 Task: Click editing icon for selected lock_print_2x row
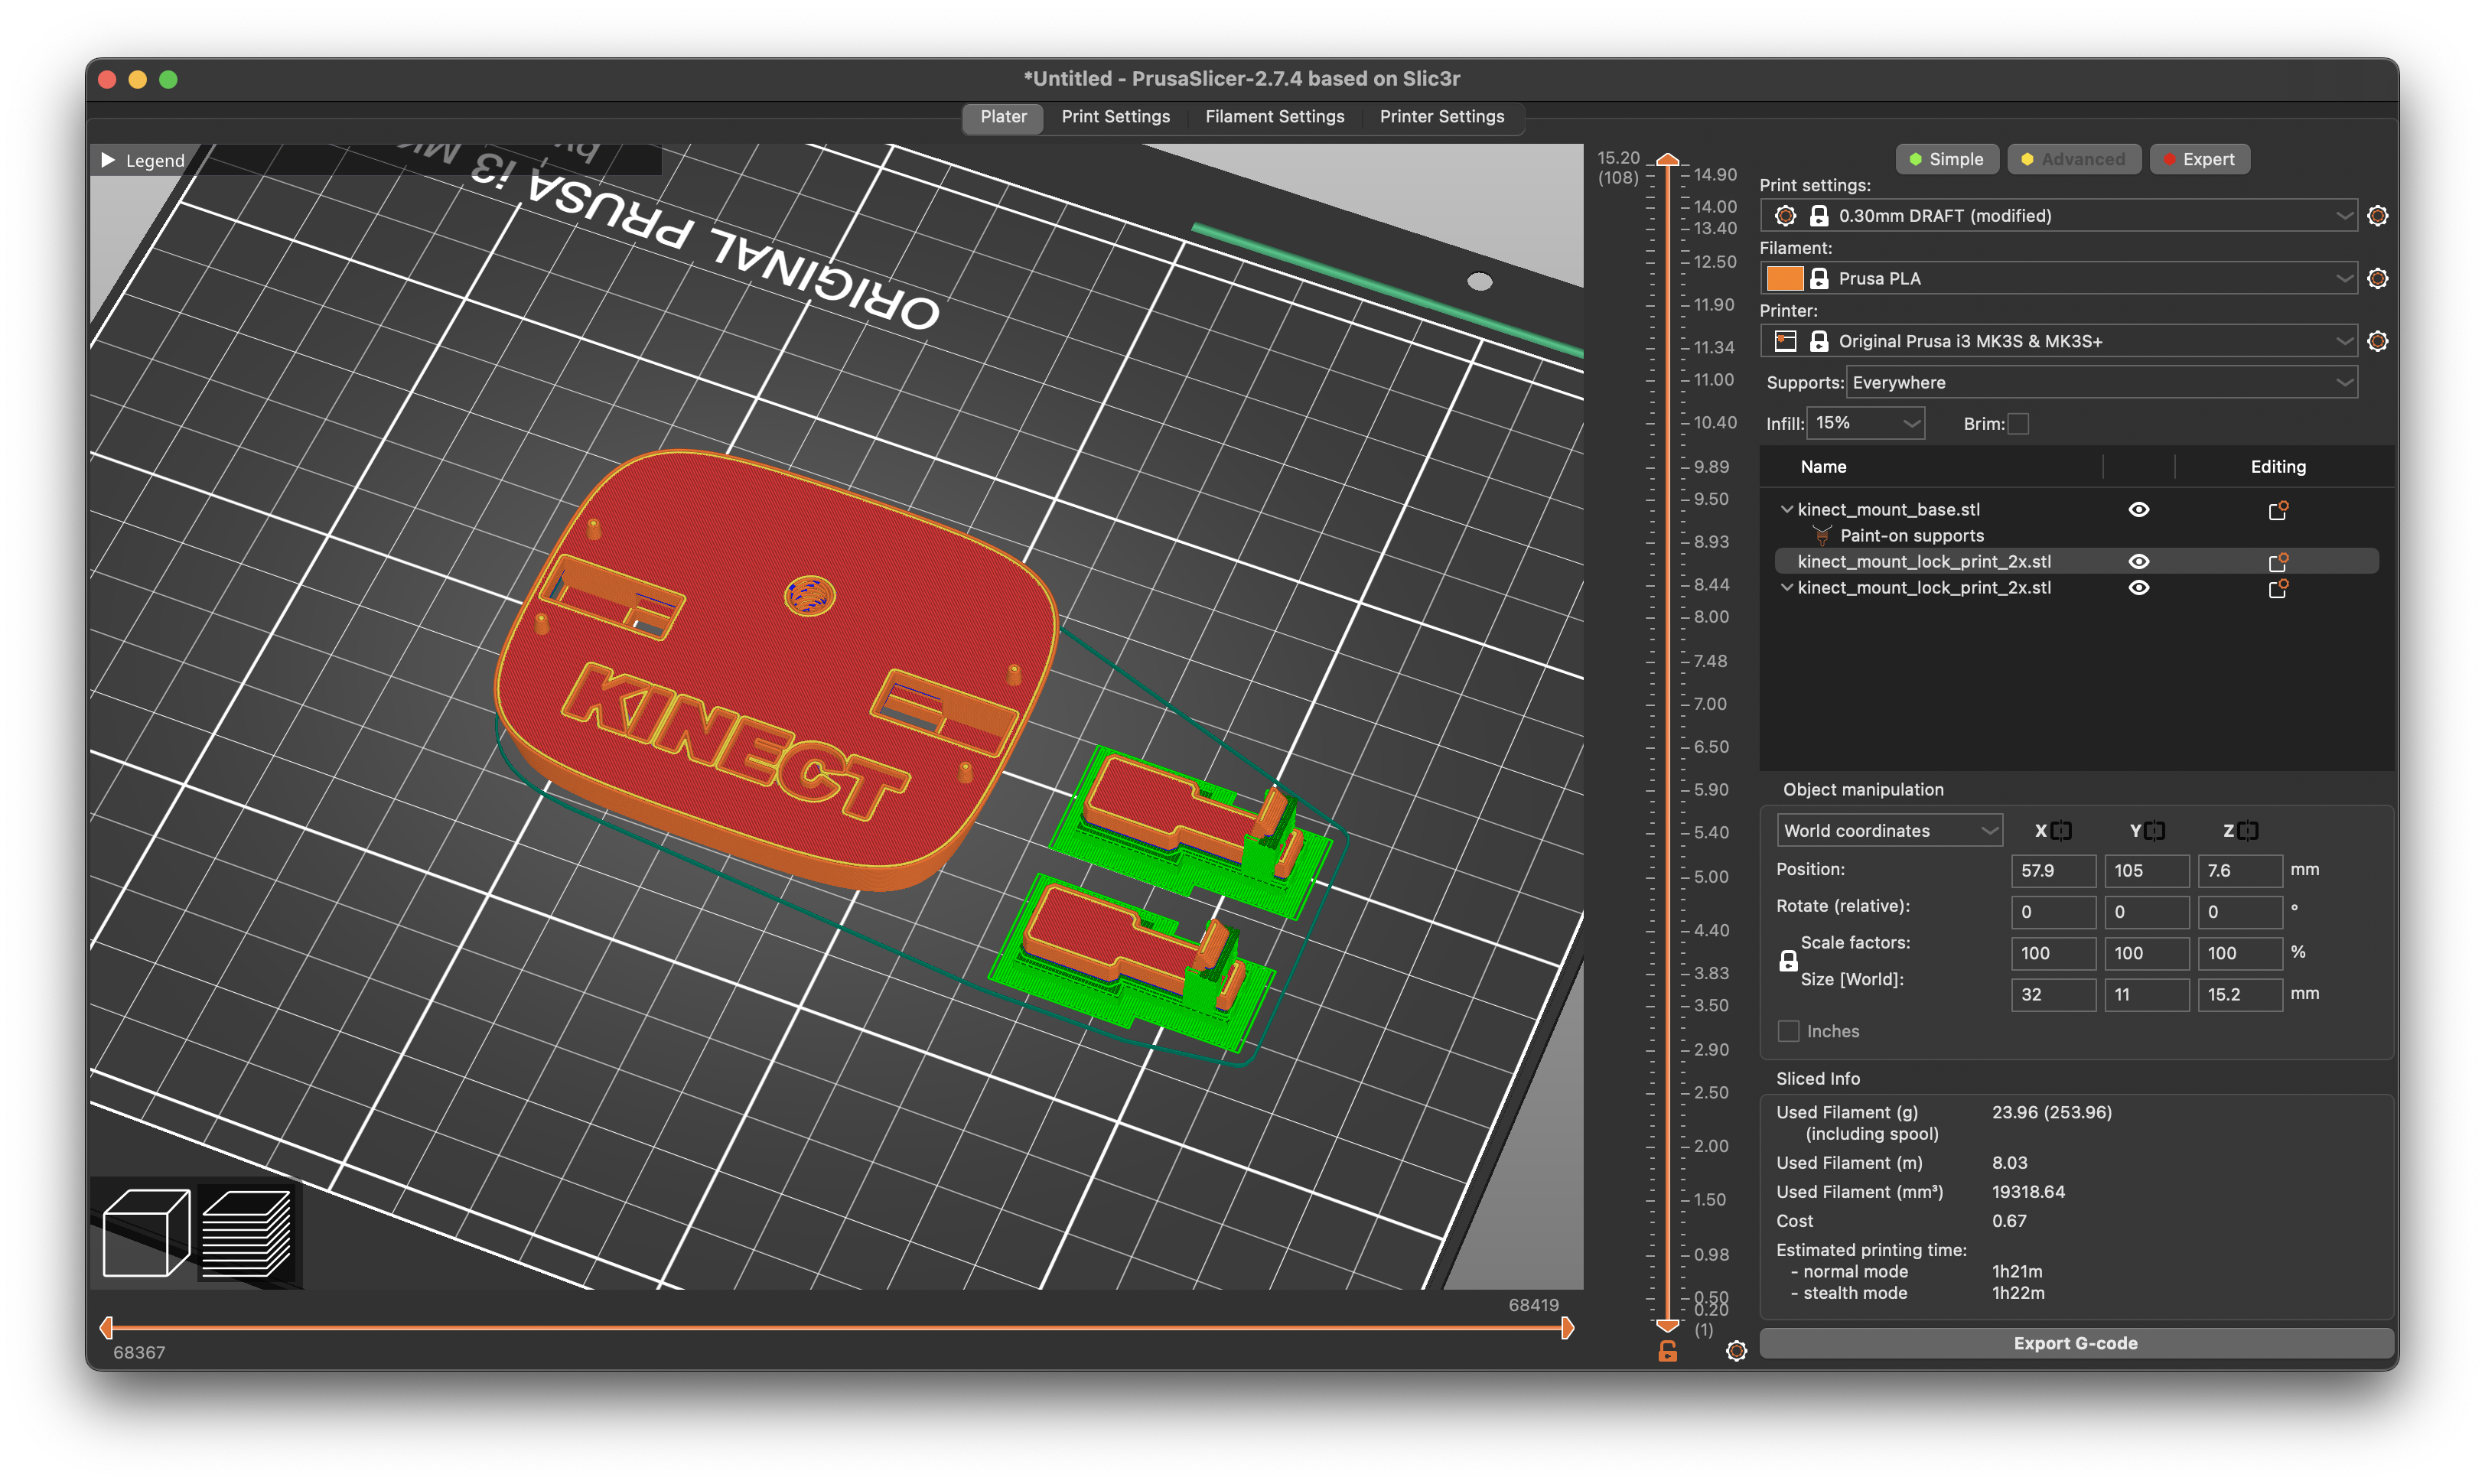2277,562
